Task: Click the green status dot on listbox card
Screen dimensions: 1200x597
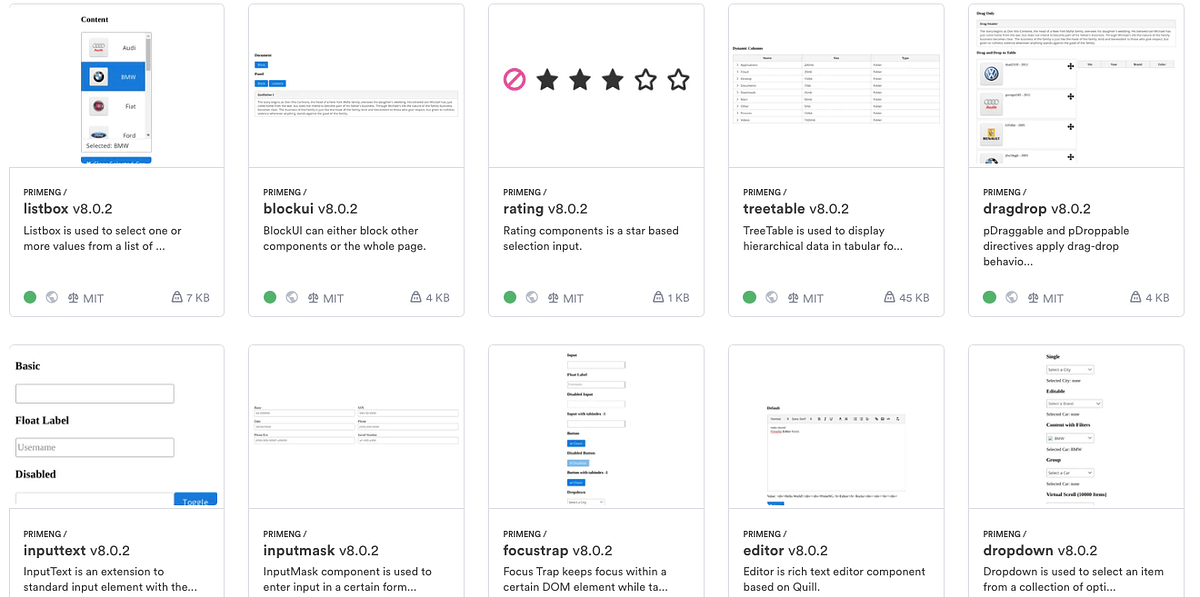Action: point(30,297)
